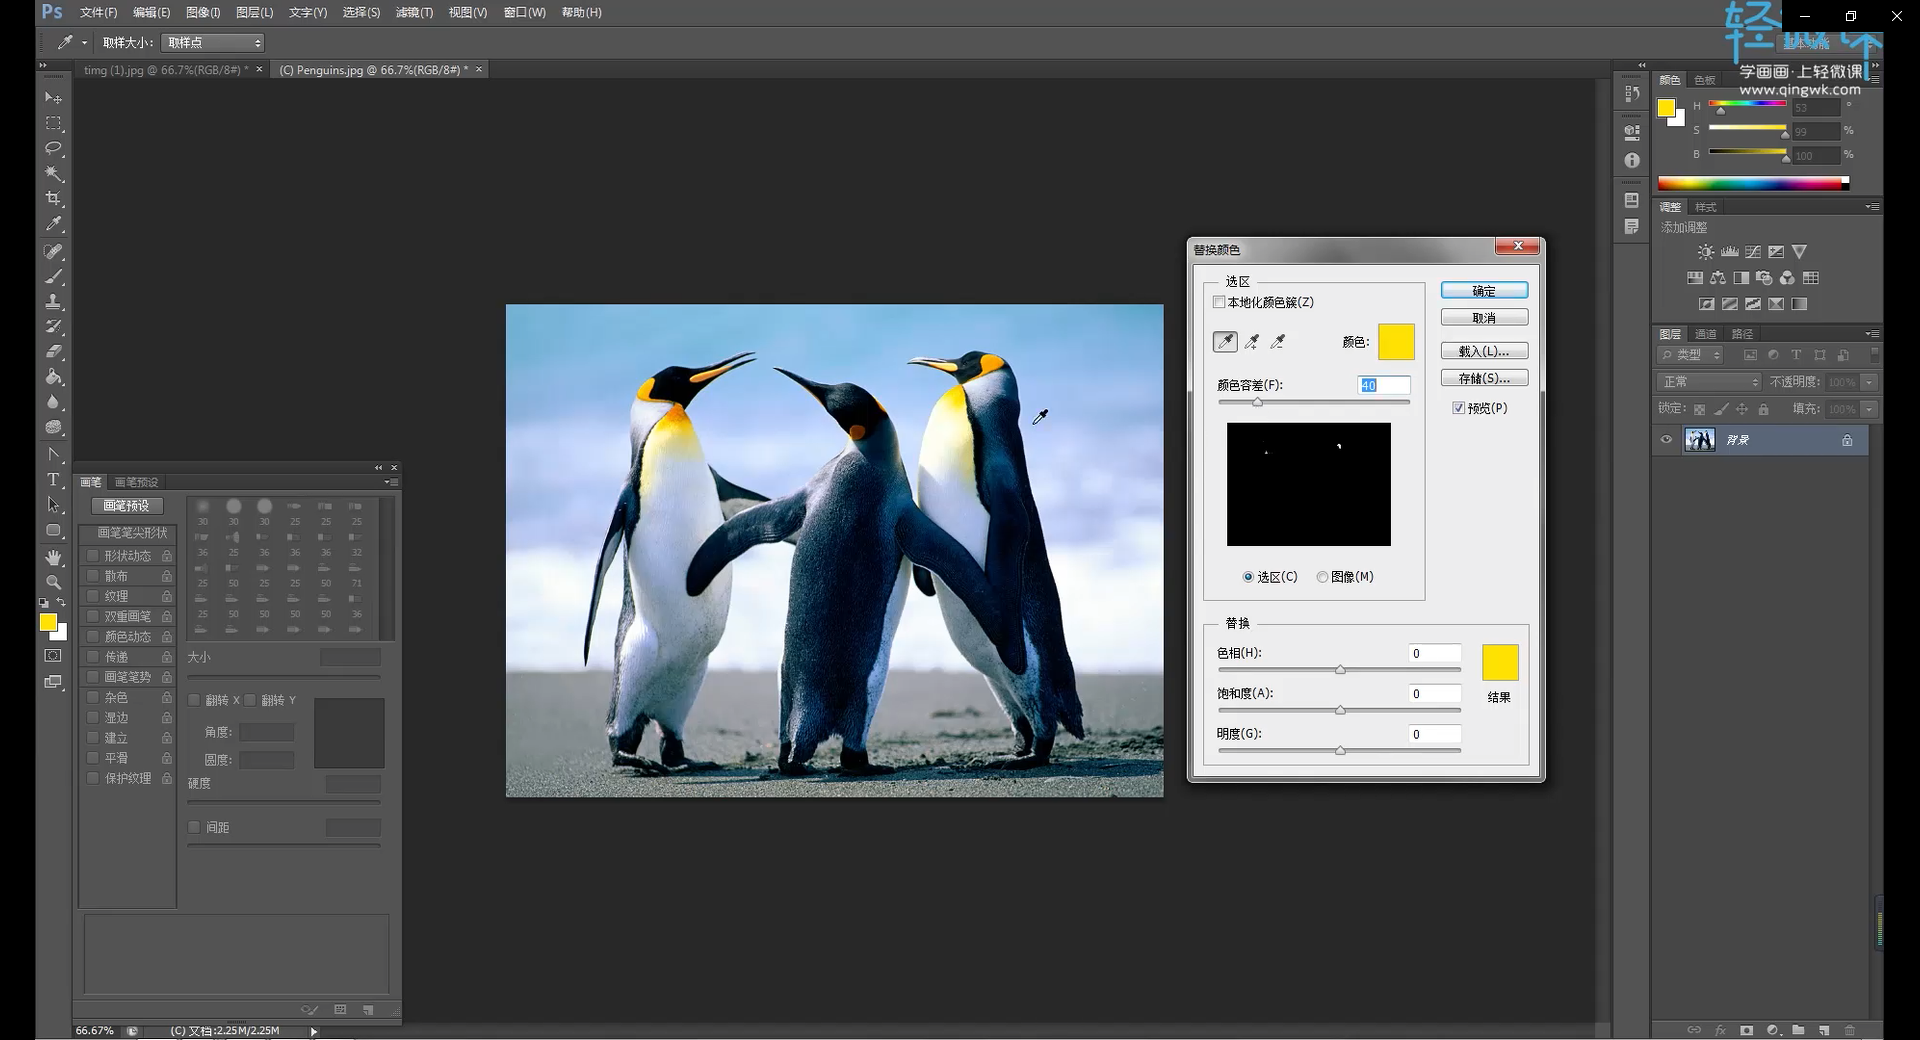Choose the Selection radio button
The image size is (1920, 1040).
tap(1248, 577)
